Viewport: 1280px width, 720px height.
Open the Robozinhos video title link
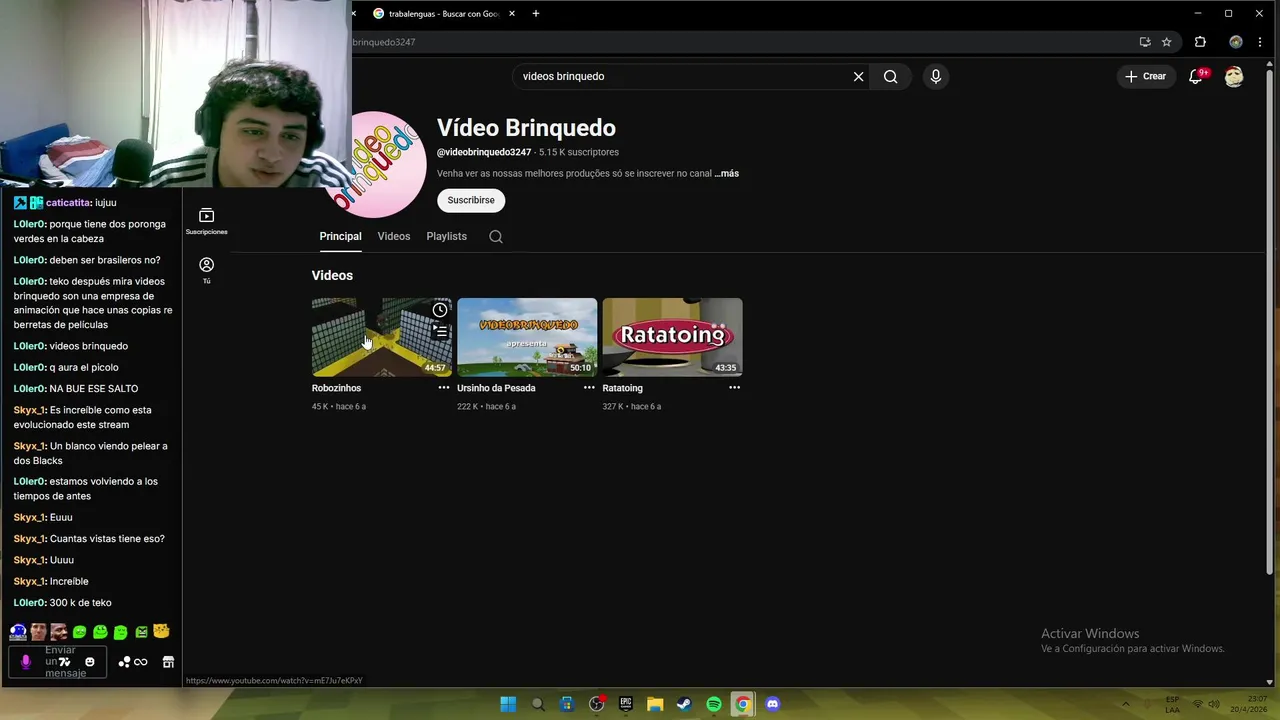[336, 388]
